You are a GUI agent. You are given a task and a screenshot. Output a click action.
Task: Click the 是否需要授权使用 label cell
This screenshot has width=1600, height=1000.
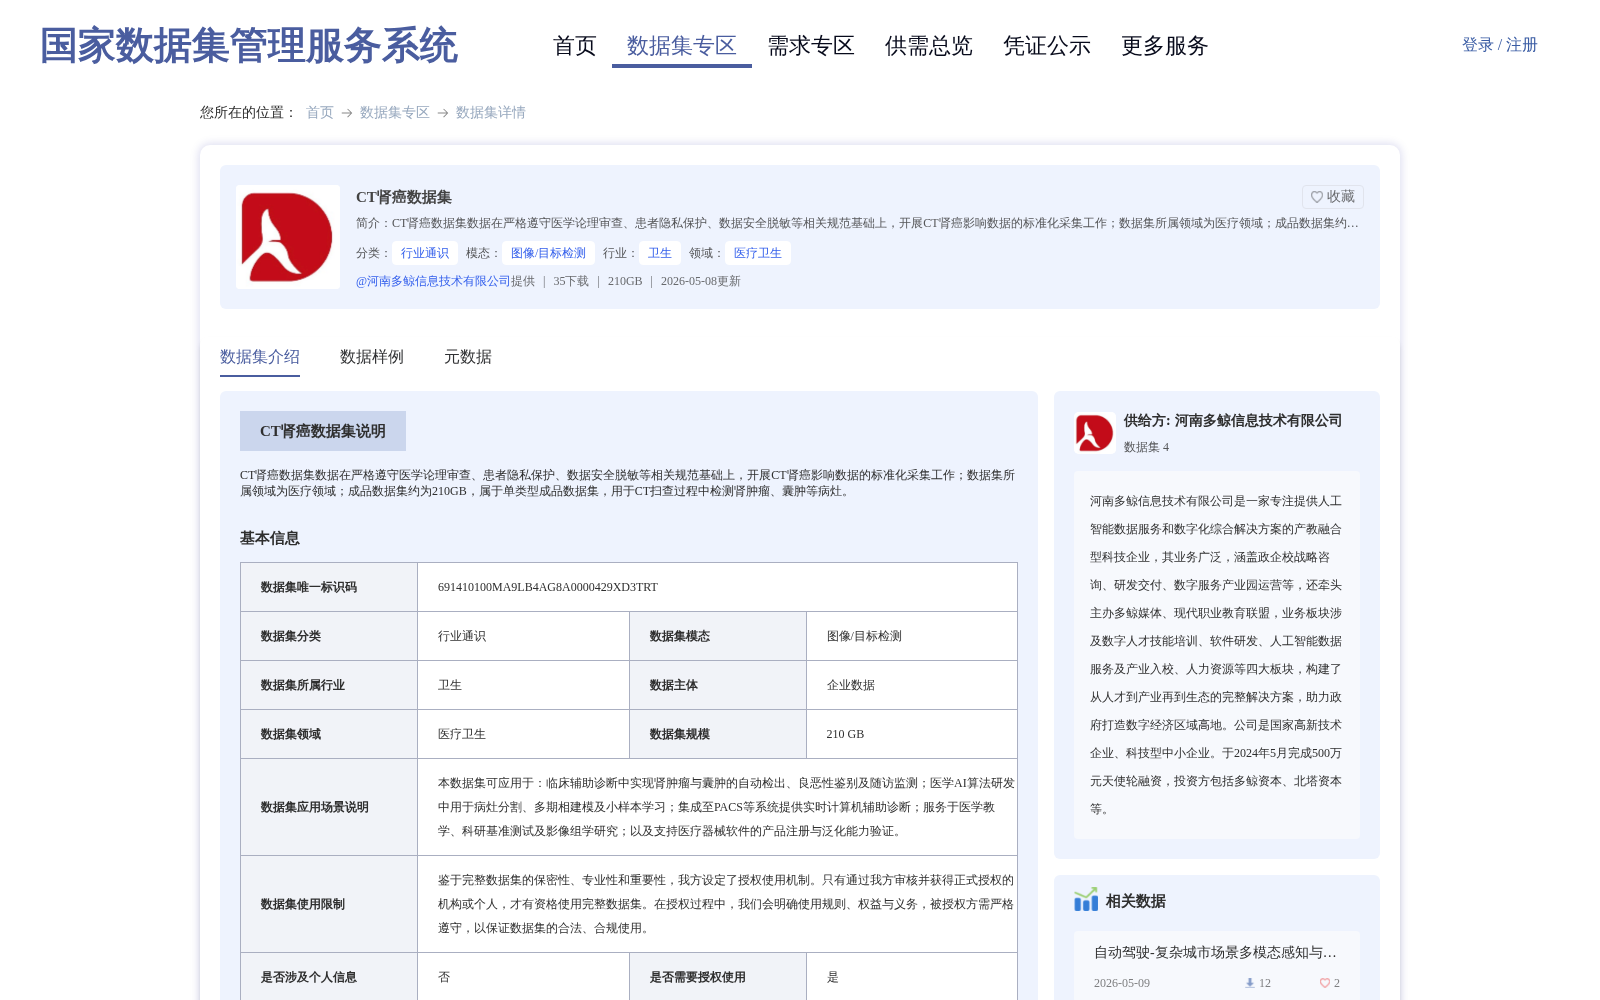(x=718, y=977)
